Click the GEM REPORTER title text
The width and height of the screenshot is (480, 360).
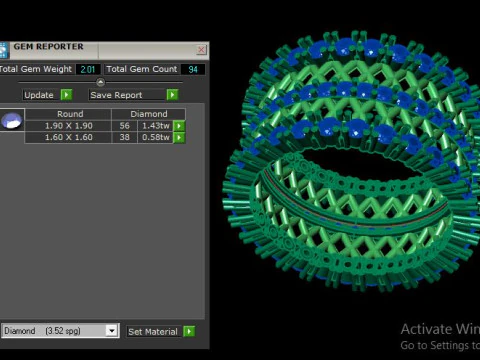[x=49, y=47]
